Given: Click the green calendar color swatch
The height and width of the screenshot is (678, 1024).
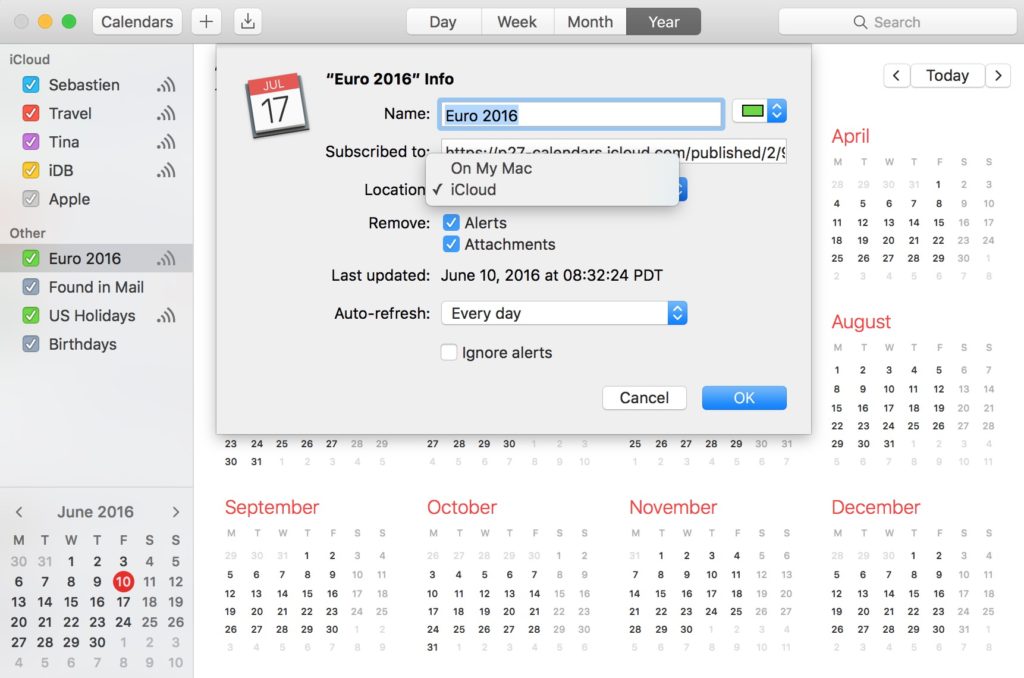Looking at the screenshot, I should 752,111.
